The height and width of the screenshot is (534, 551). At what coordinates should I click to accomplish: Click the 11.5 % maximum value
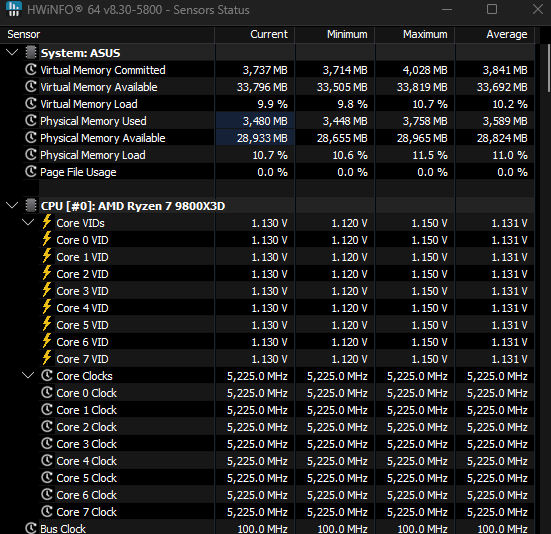click(430, 155)
